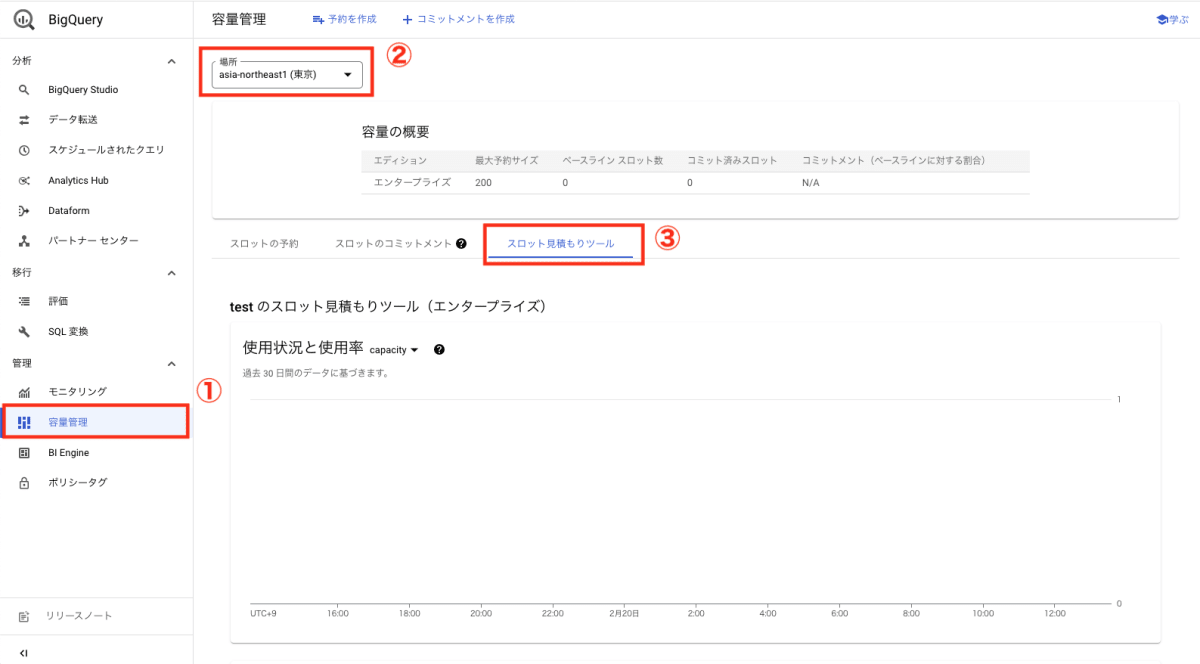Click the 過去 30 日間のデータに基づきます note
The image size is (1200, 664).
[315, 373]
